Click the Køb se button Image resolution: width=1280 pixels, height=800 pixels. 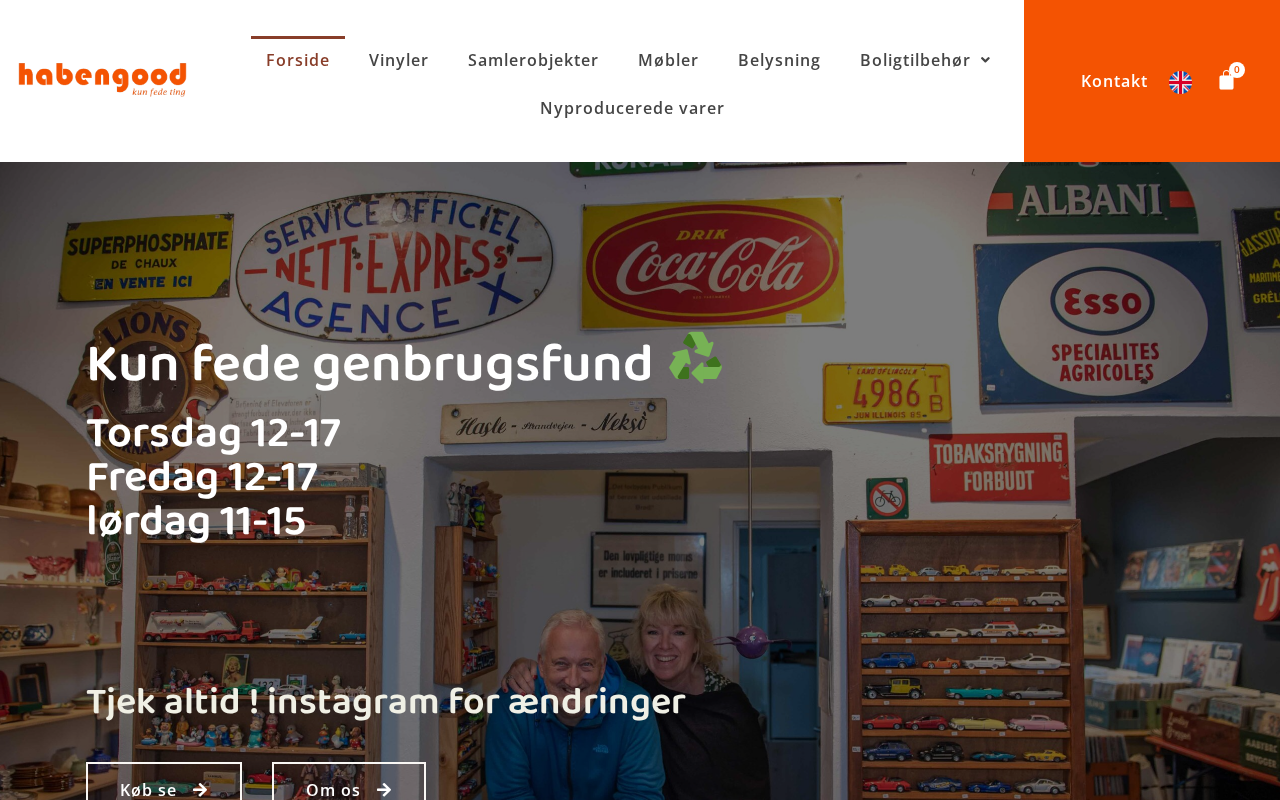pyautogui.click(x=164, y=782)
